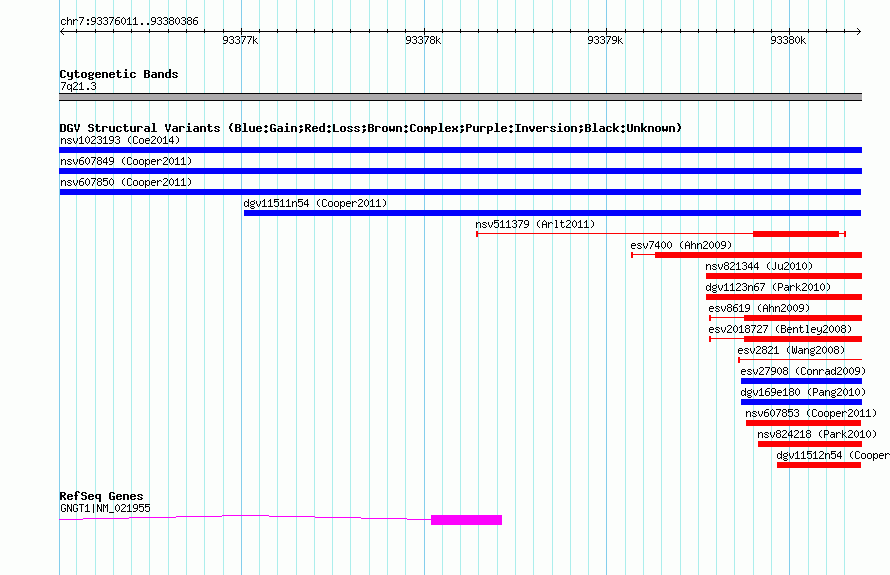890x575 pixels.
Task: Select the esv7400 (Ahn2009) red bar
Action: (758, 255)
